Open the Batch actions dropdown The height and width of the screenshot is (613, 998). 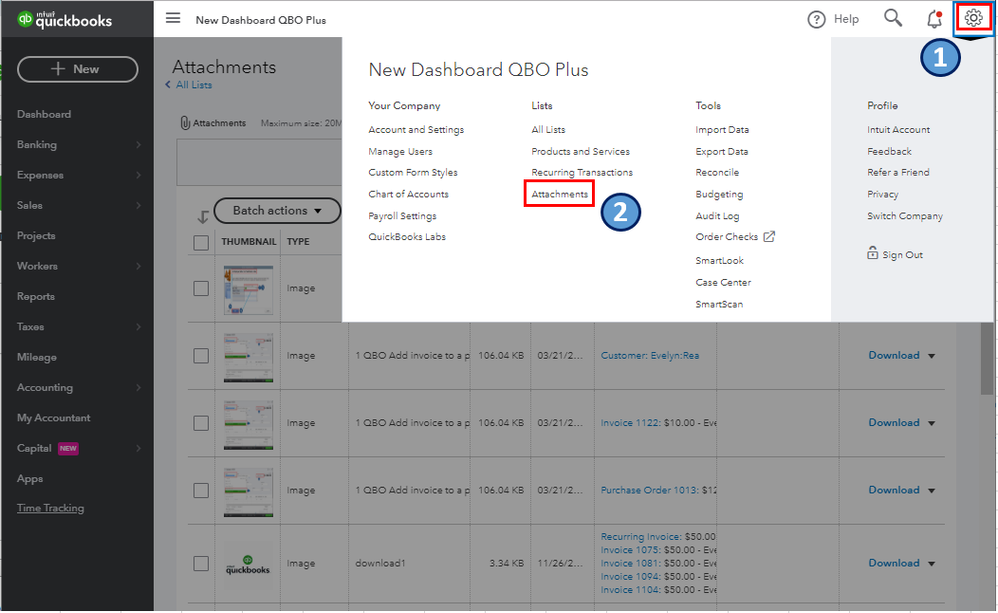coord(277,210)
